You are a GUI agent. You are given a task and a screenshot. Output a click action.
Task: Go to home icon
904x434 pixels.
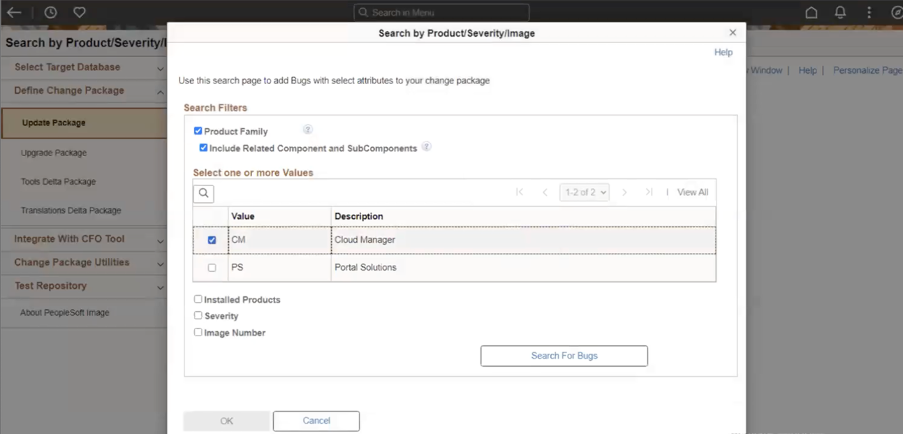click(811, 12)
